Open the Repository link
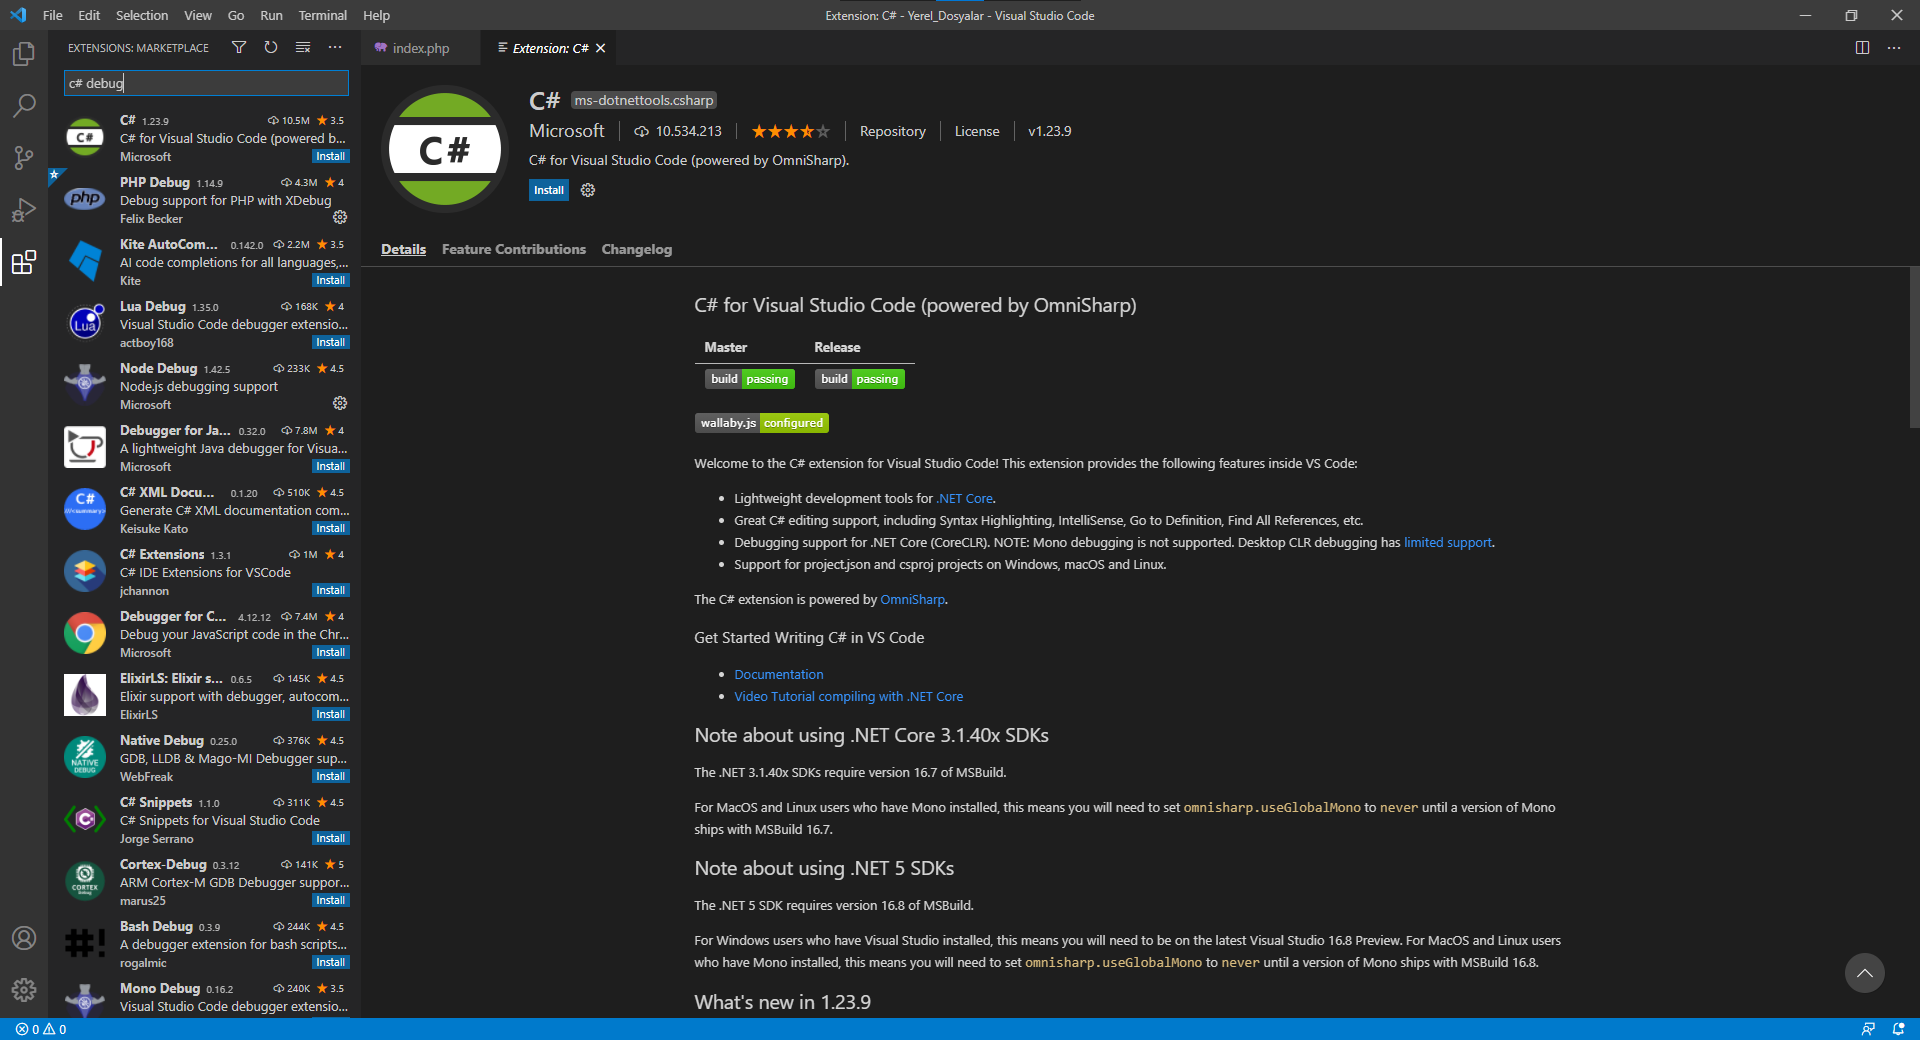Viewport: 1920px width, 1040px height. coord(893,131)
